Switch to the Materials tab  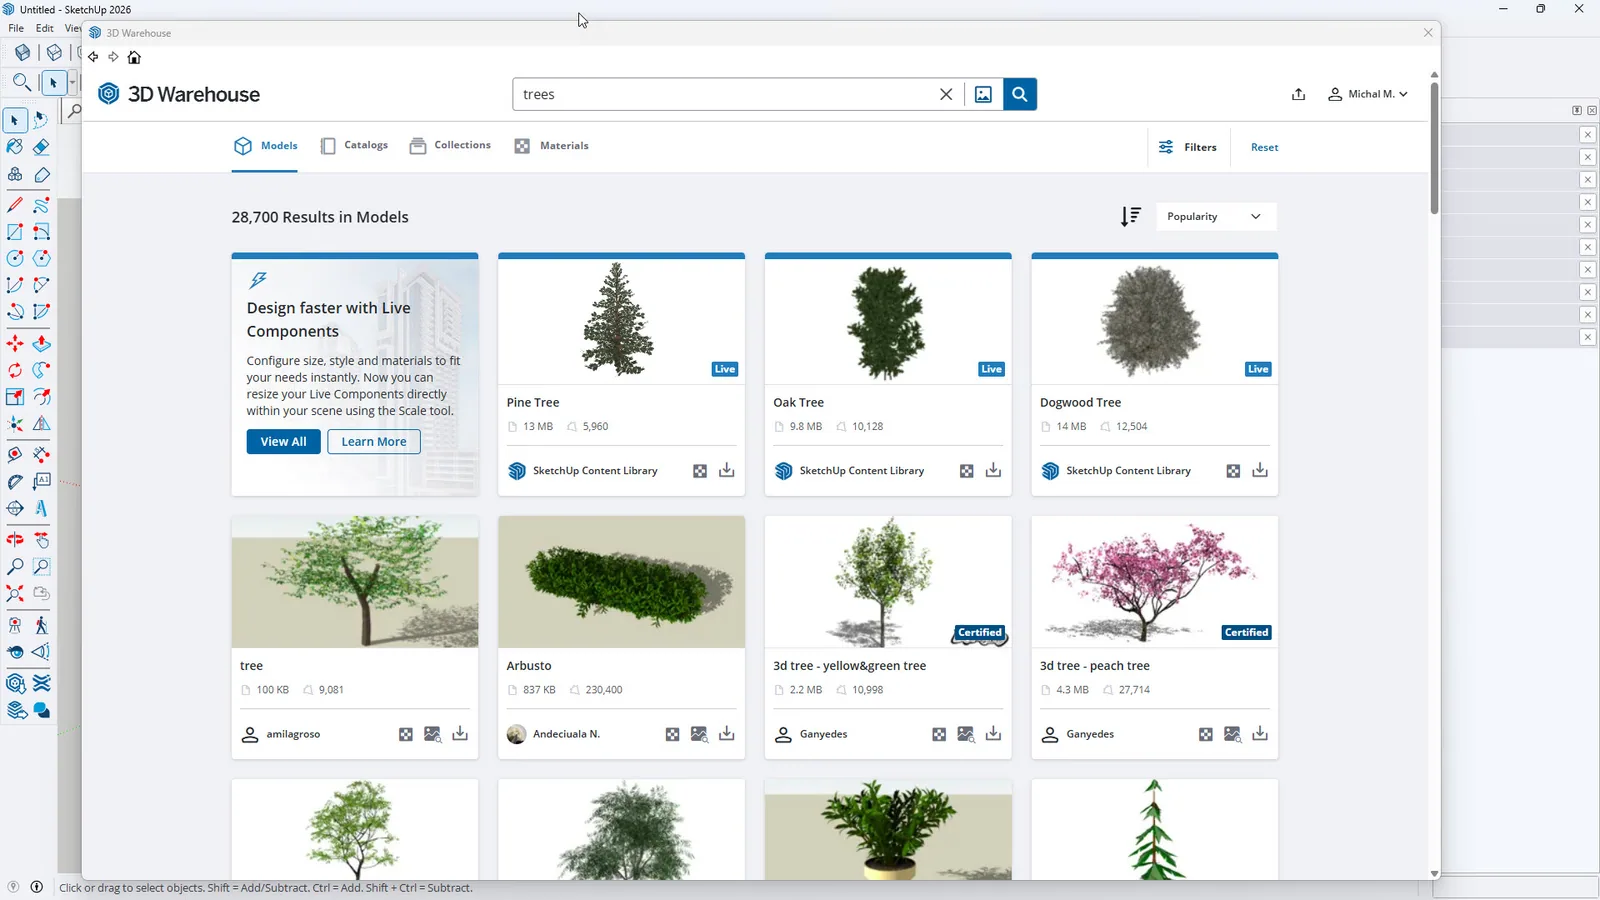(x=551, y=146)
